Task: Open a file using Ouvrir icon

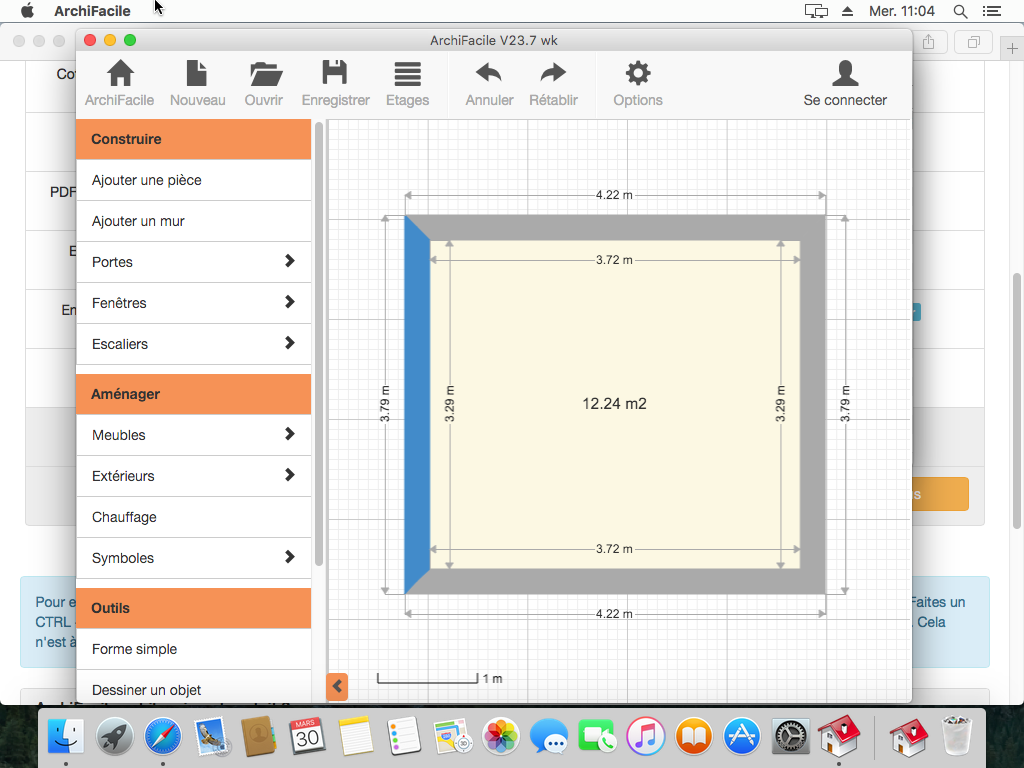Action: pyautogui.click(x=264, y=74)
